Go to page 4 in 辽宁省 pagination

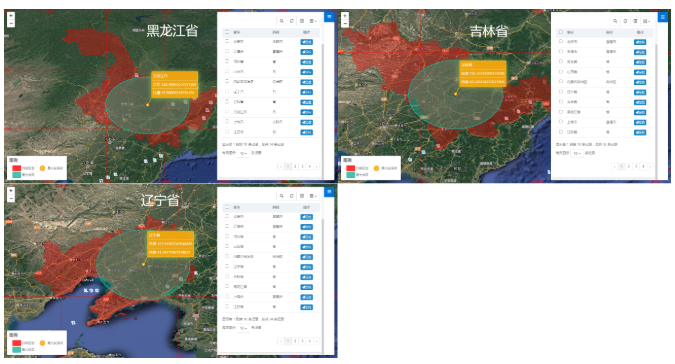(x=309, y=341)
